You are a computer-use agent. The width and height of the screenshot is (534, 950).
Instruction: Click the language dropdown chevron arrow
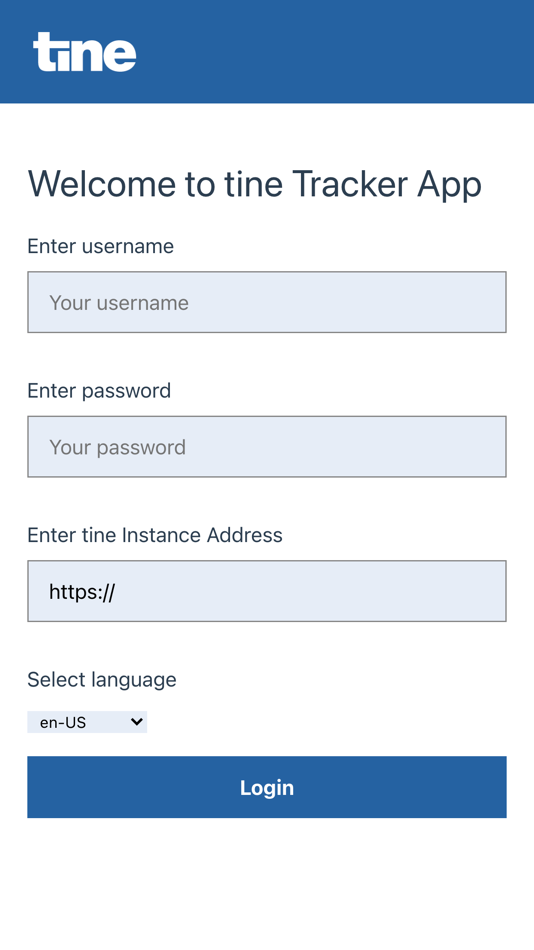(137, 722)
